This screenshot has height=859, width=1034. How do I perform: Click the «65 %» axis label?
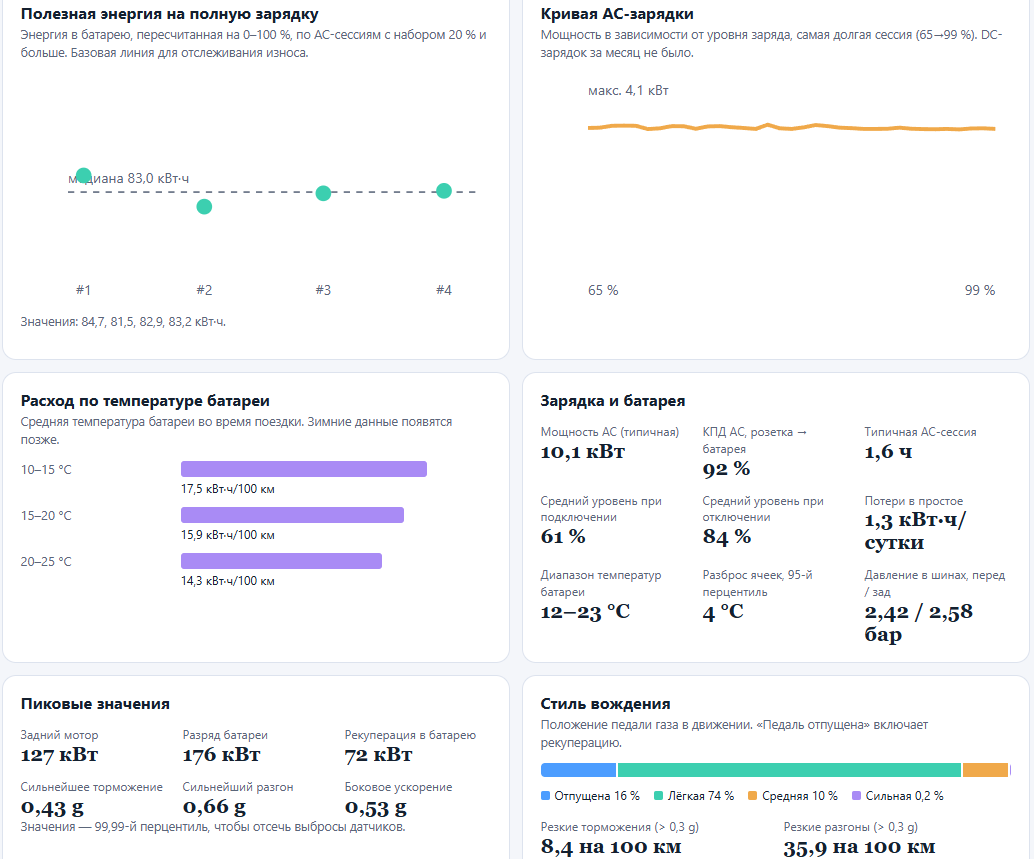pyautogui.click(x=603, y=290)
